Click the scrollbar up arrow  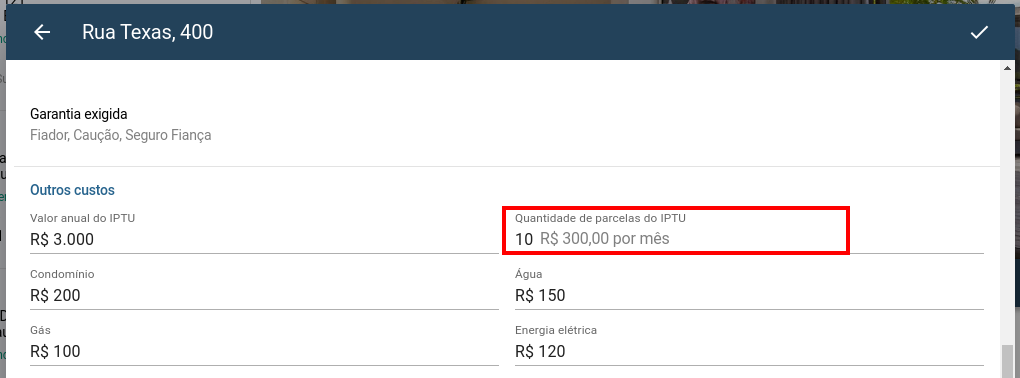[1007, 68]
